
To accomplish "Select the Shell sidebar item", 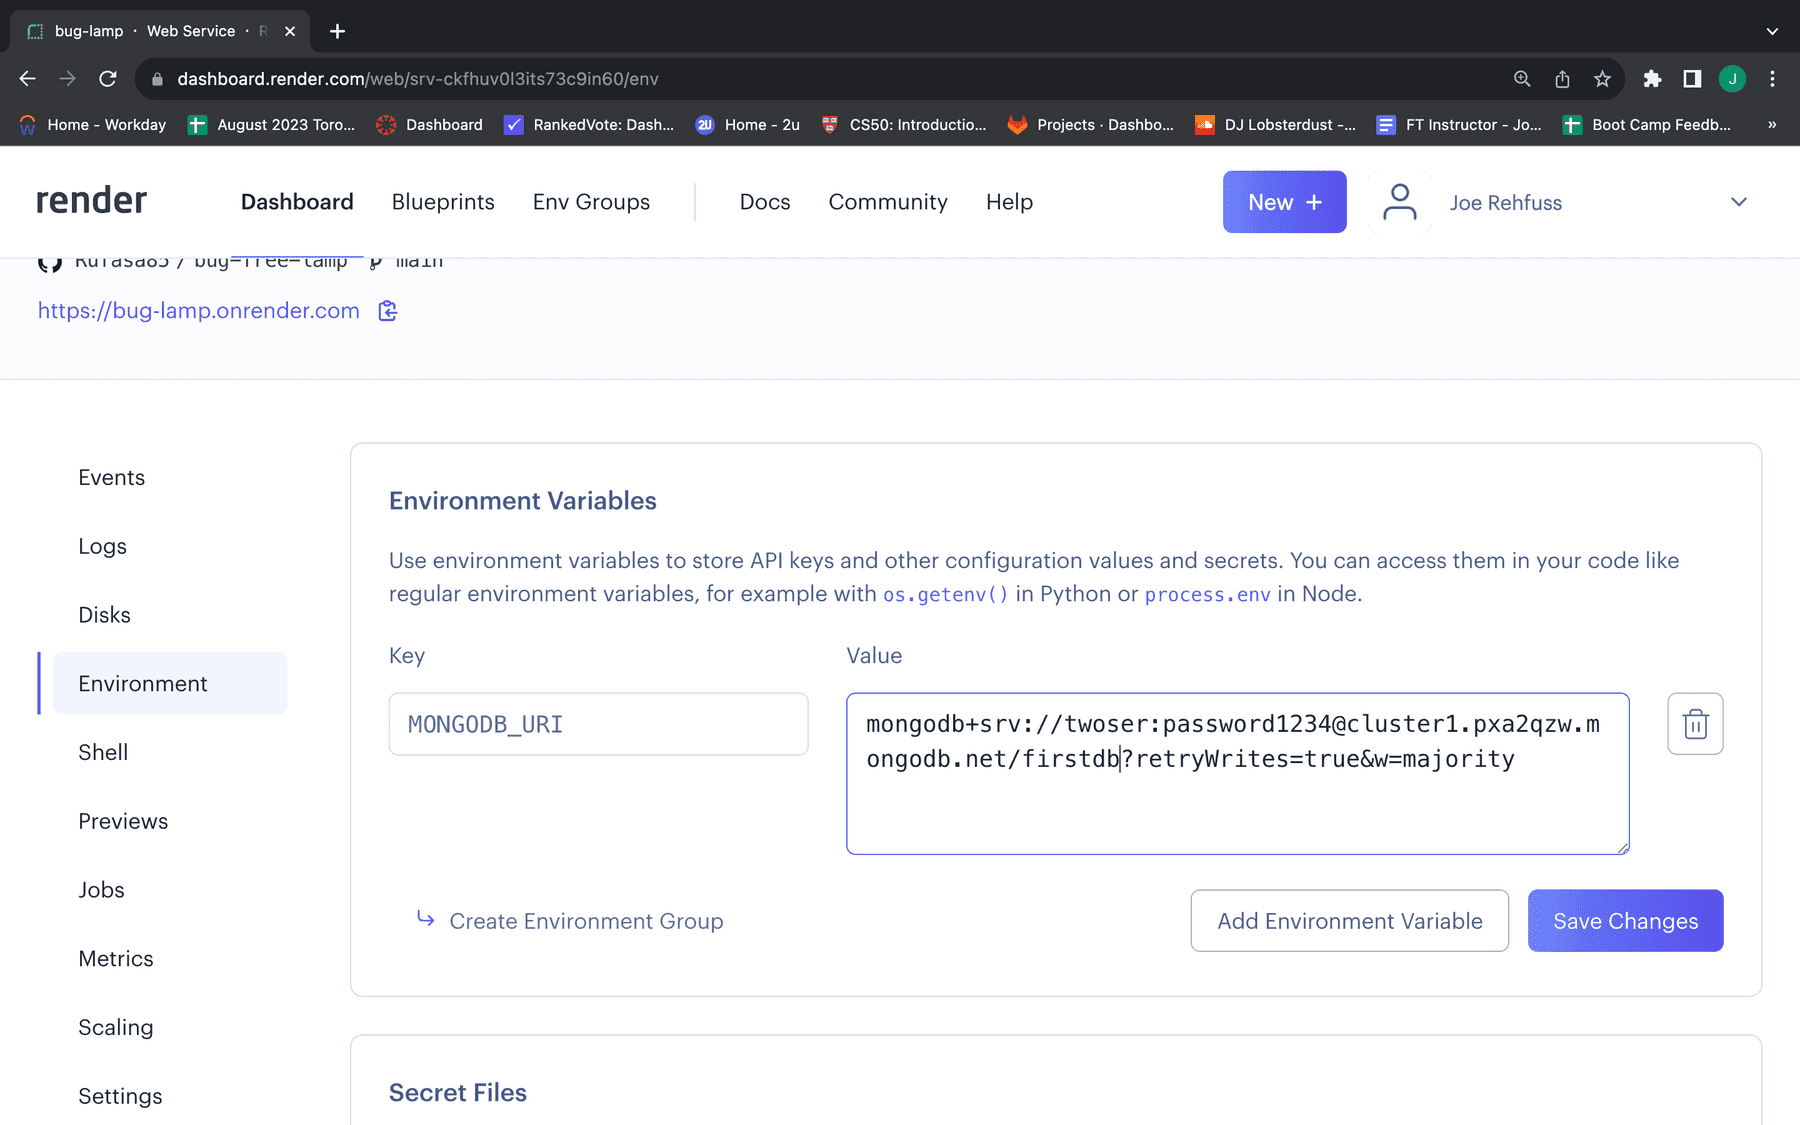I will click(x=103, y=752).
